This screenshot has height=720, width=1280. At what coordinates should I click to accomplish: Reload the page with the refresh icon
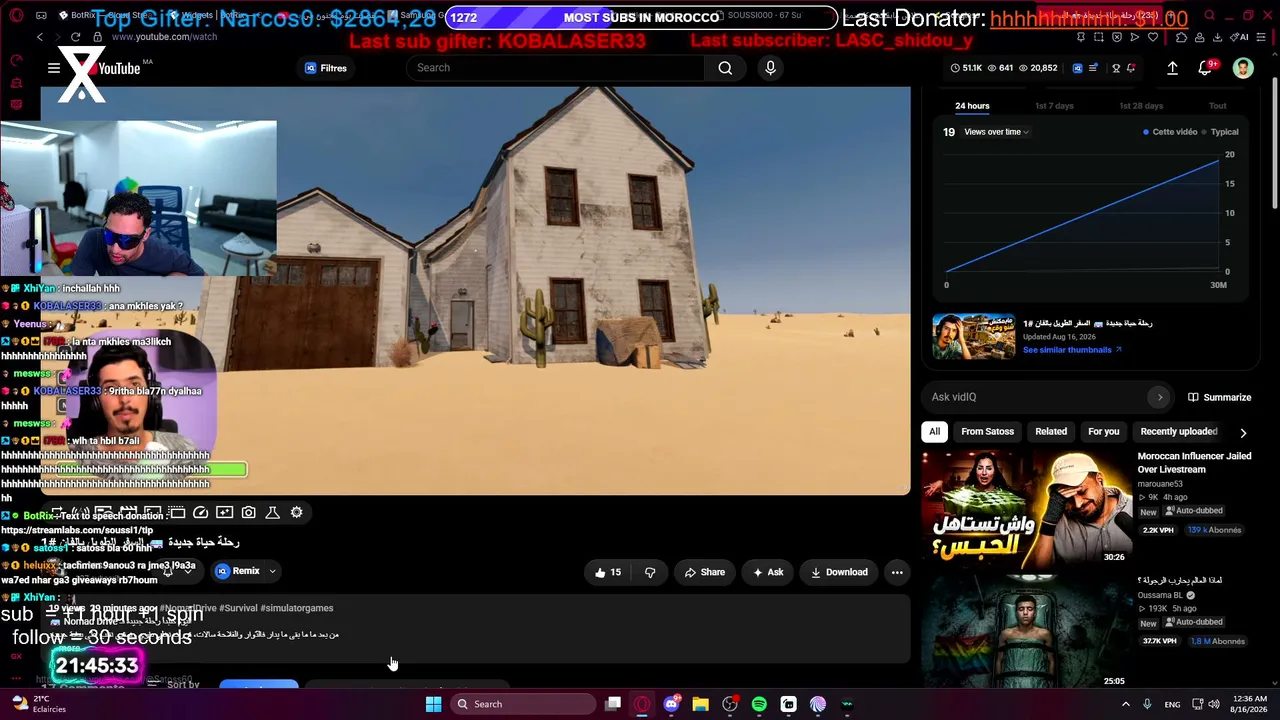pyautogui.click(x=75, y=37)
